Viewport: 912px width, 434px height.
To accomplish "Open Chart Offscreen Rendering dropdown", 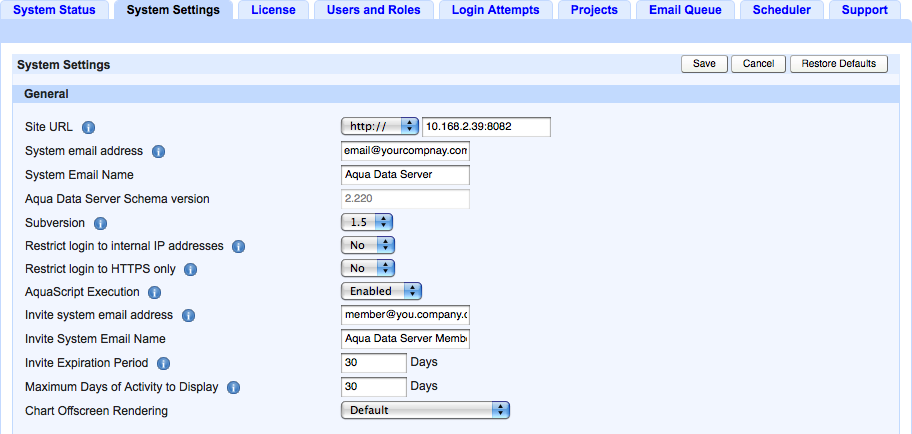I will click(425, 410).
